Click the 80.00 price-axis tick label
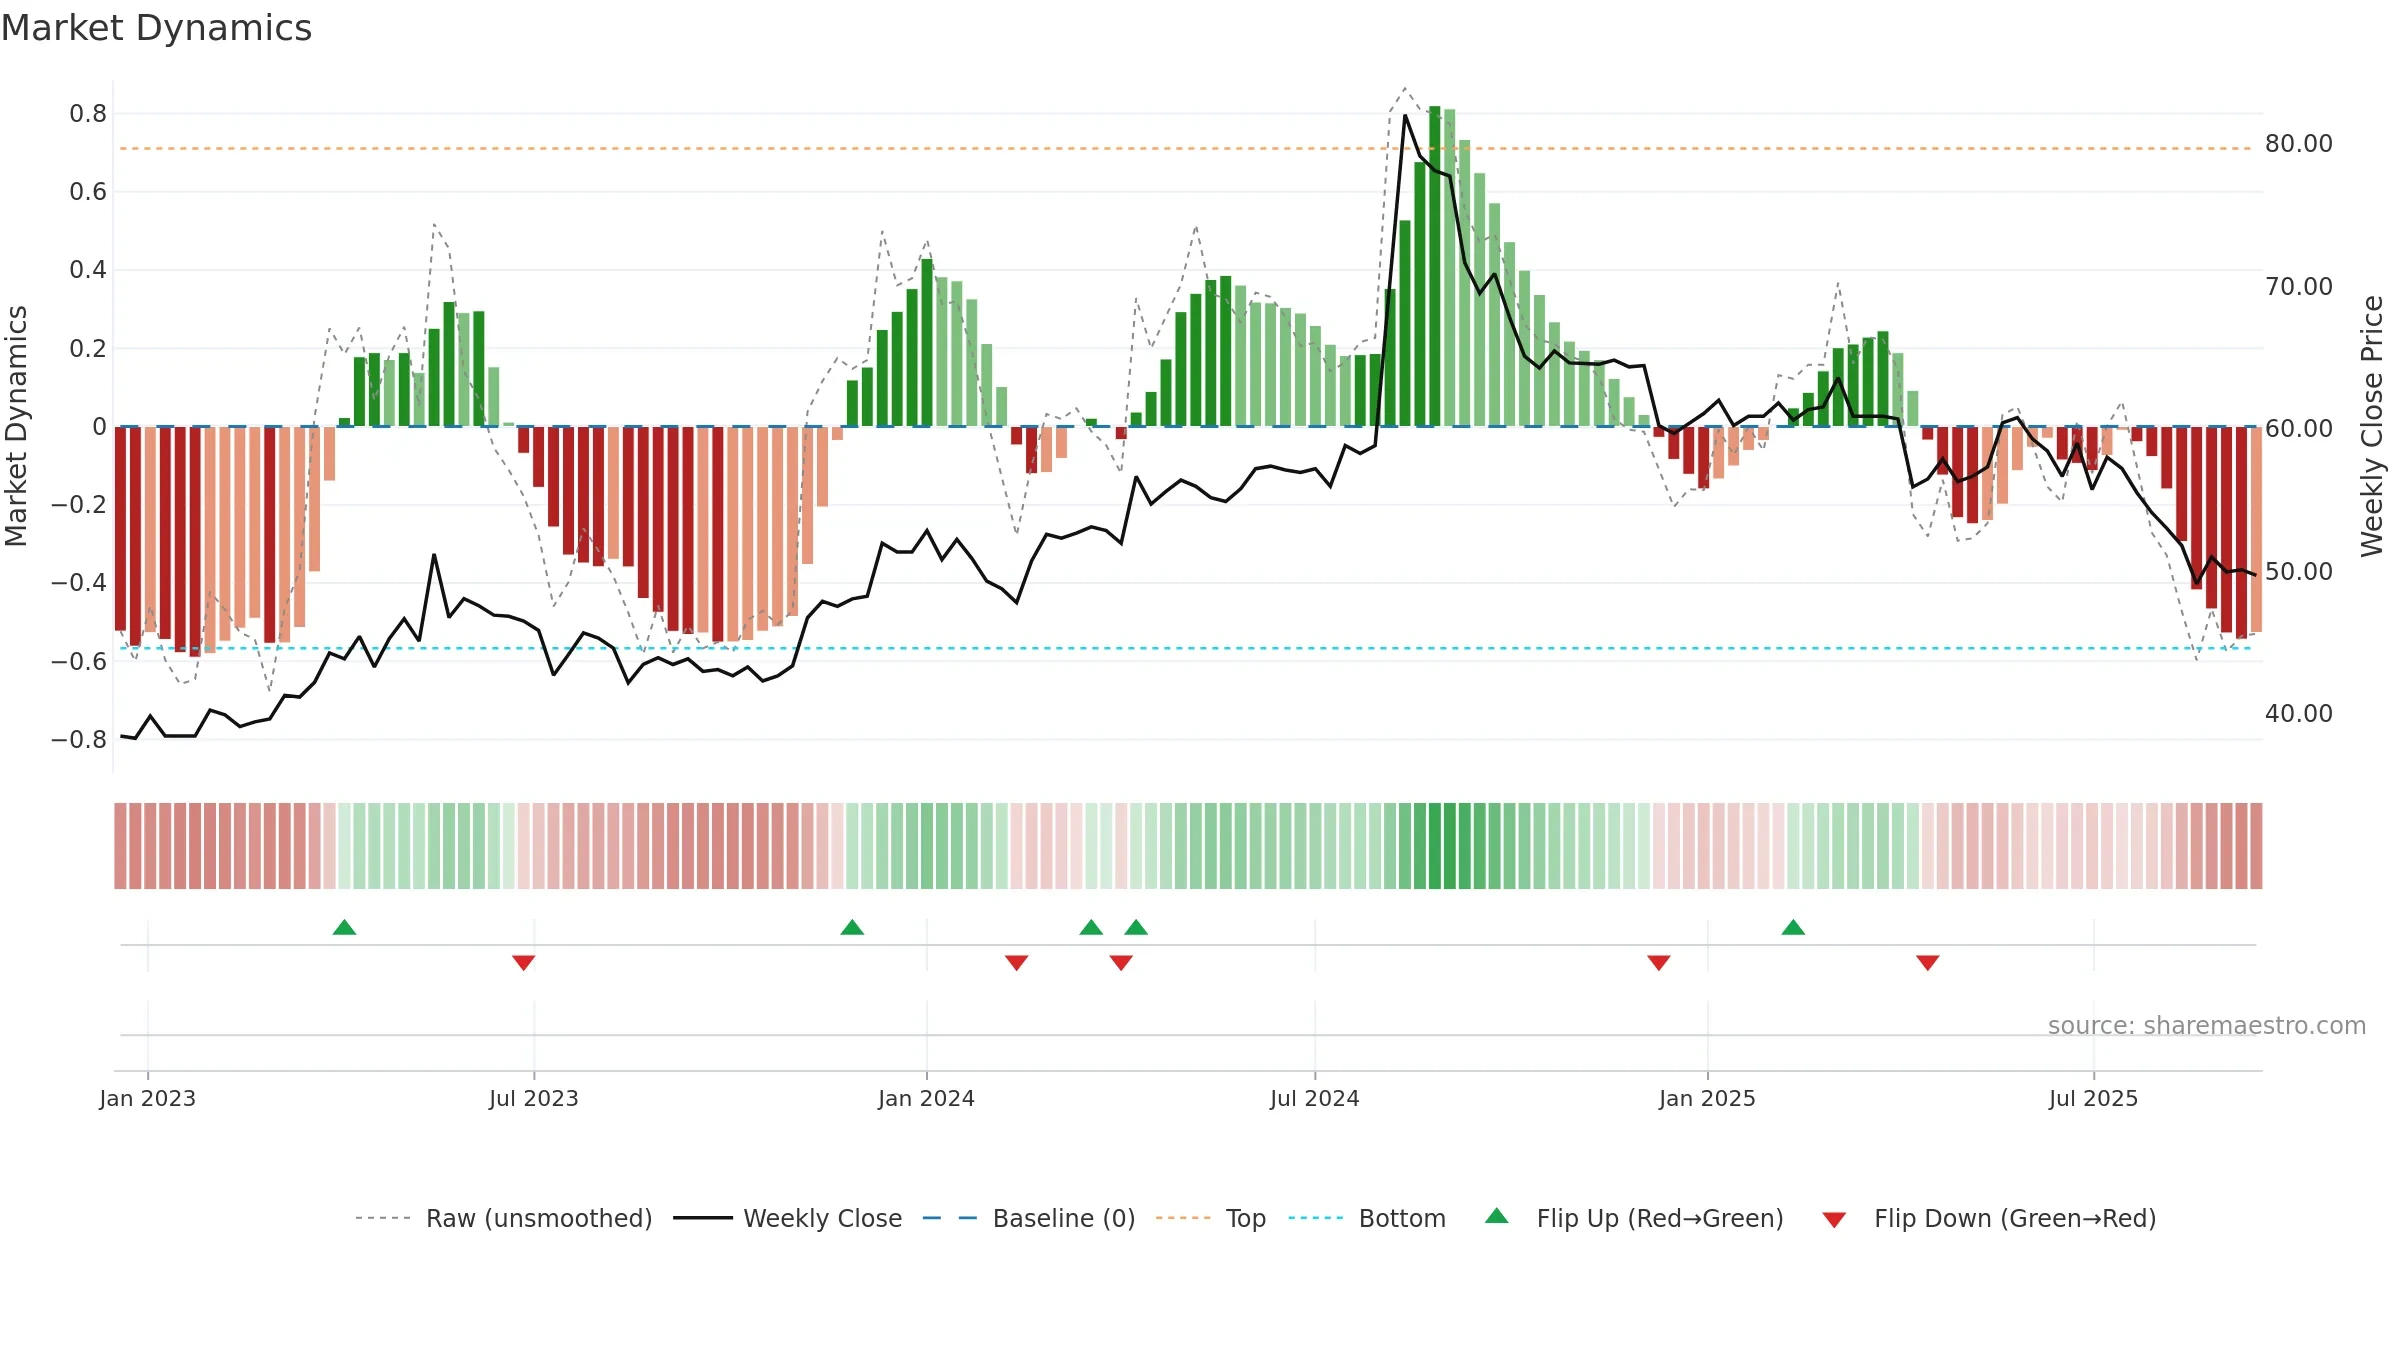 click(x=2299, y=144)
